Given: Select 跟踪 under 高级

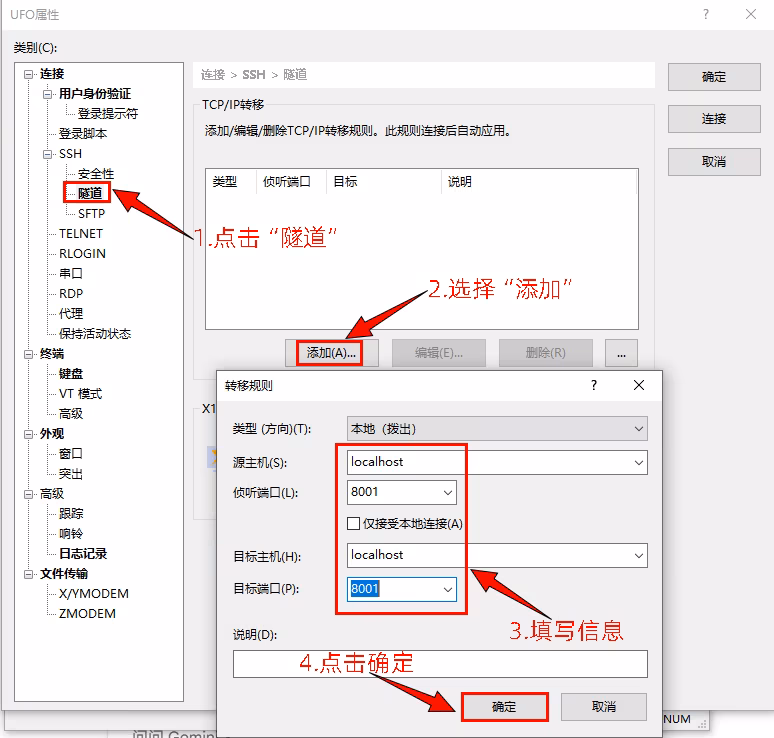Looking at the screenshot, I should click(71, 513).
